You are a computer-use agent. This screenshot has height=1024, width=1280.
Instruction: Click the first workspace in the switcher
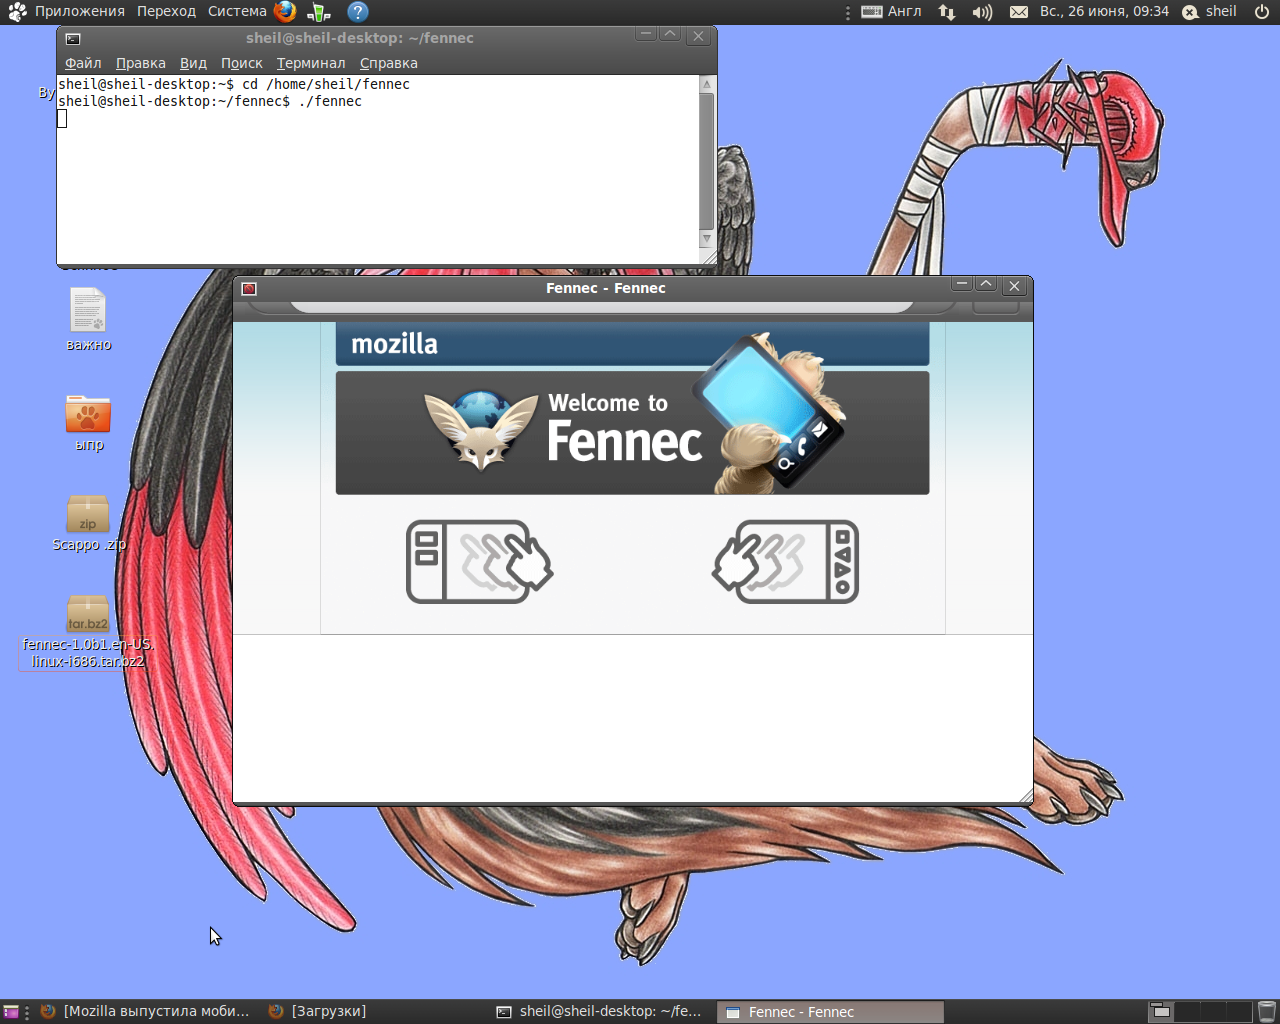click(1161, 1012)
